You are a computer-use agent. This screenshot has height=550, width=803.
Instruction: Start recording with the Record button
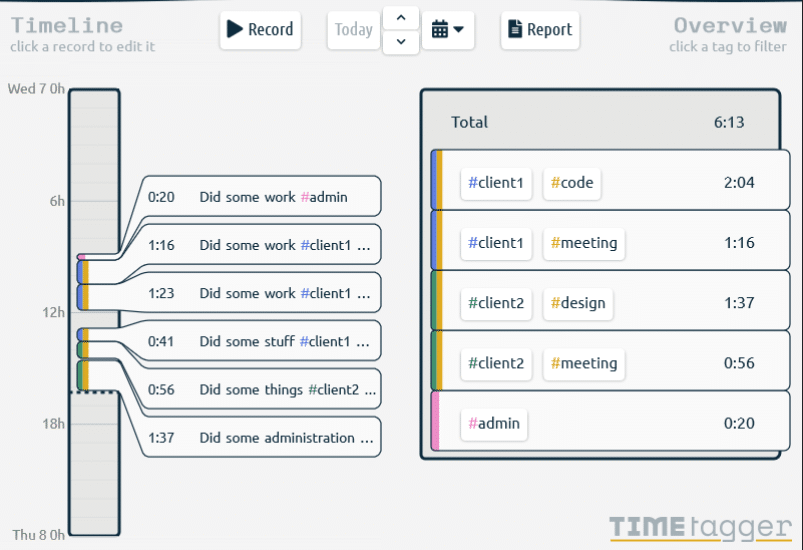tap(260, 30)
